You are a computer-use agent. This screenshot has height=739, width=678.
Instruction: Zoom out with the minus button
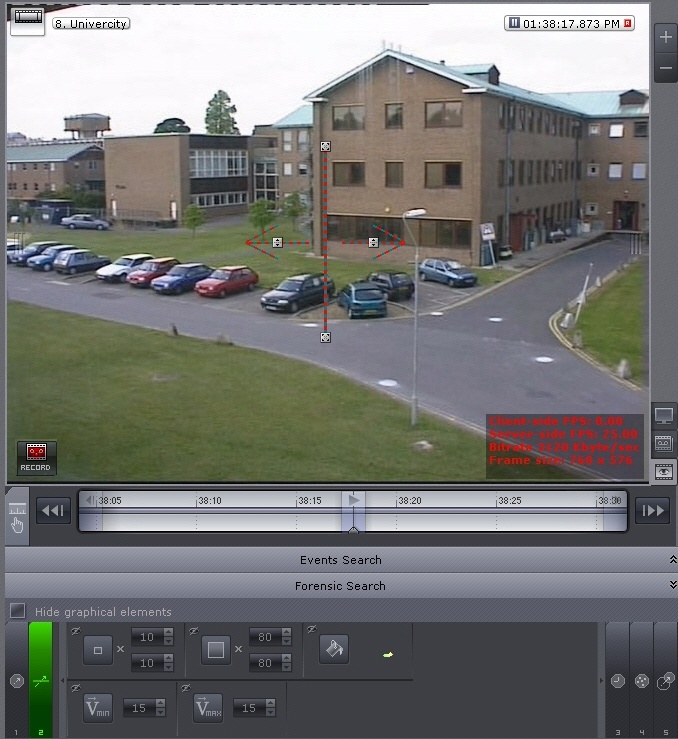click(665, 69)
